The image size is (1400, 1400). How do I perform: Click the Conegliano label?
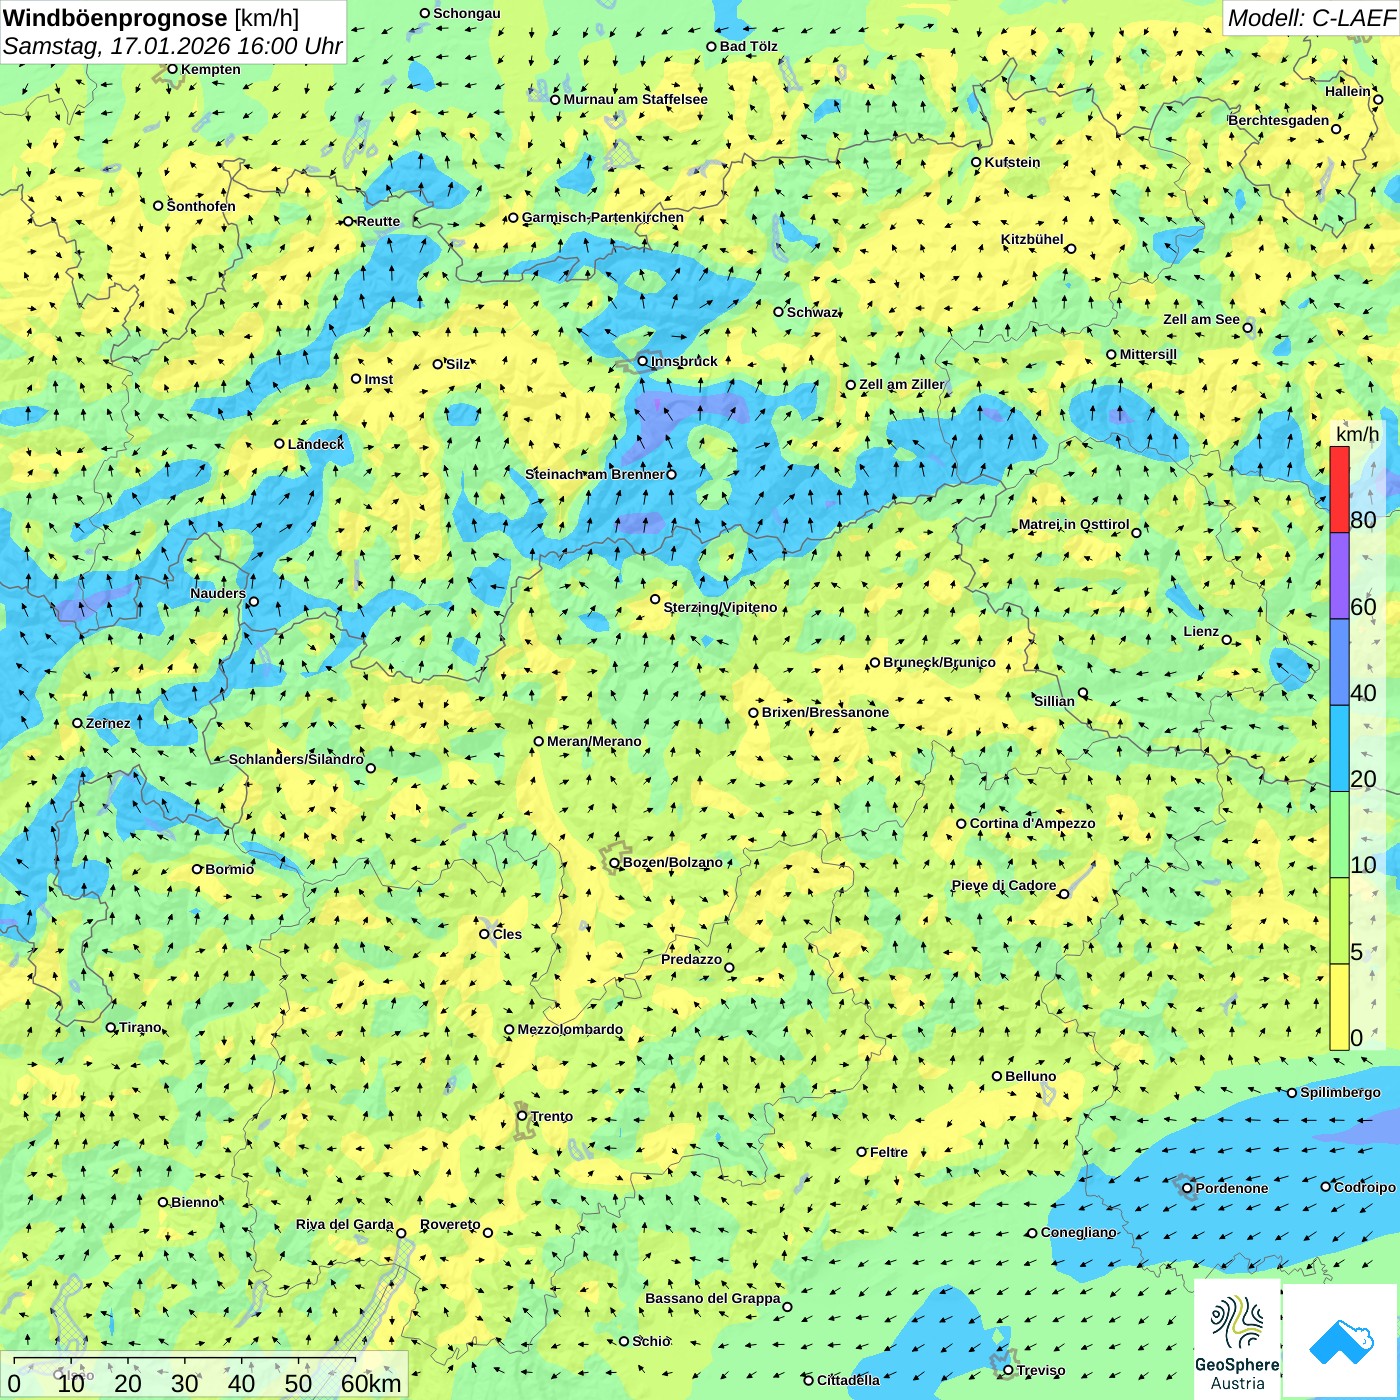click(x=1078, y=1232)
